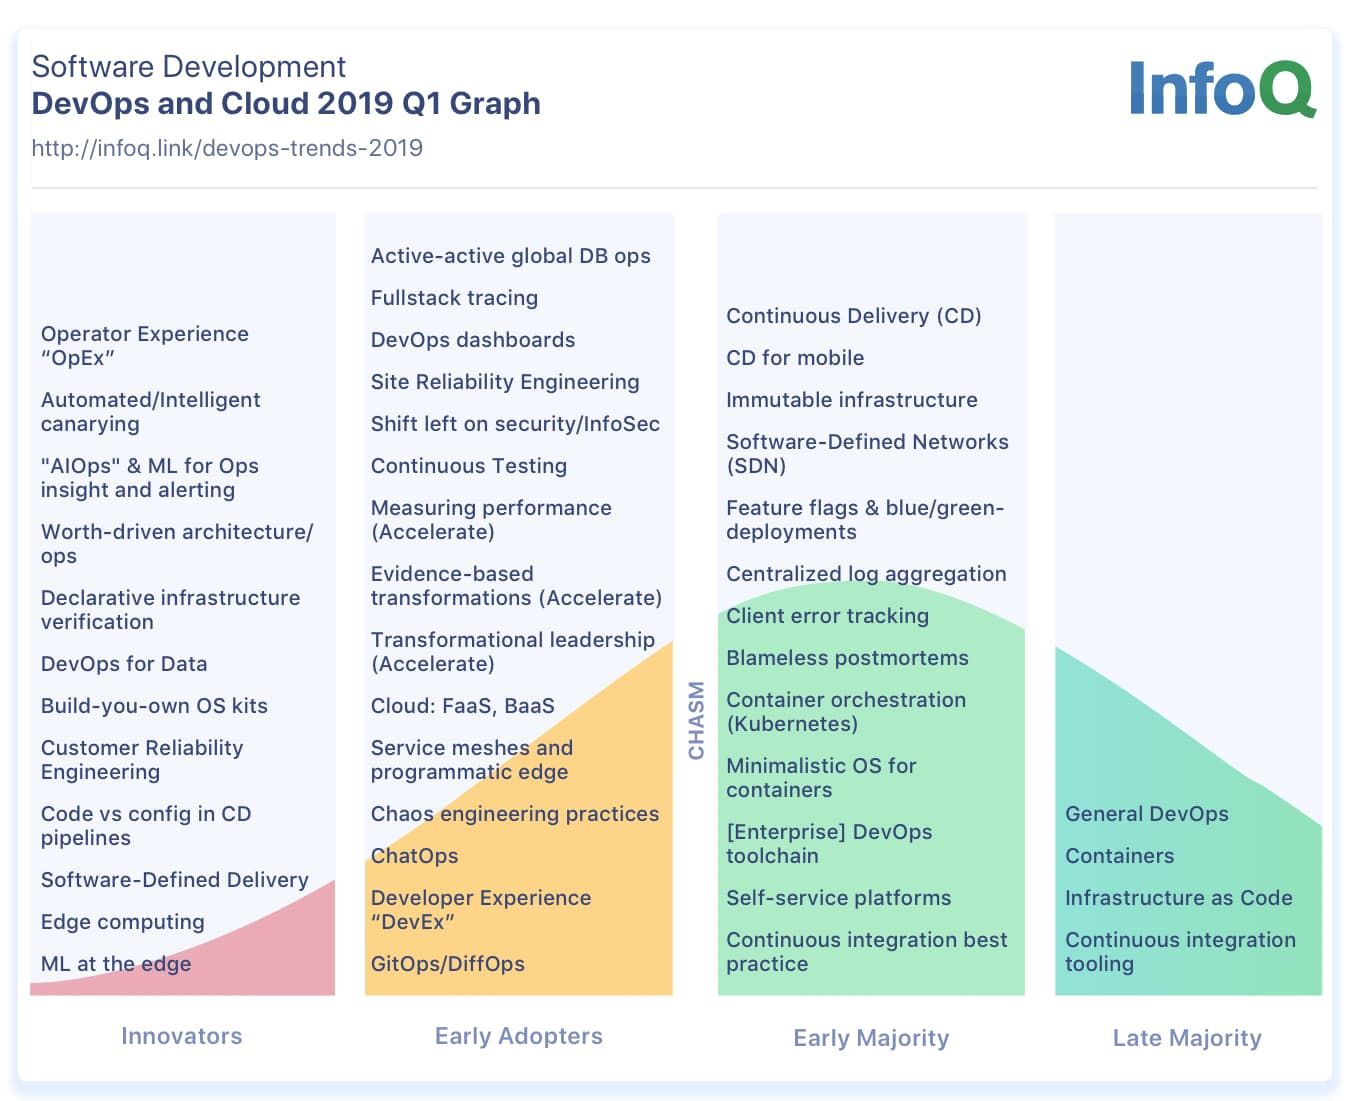Select the 'Edge computing' trend item
This screenshot has width=1350, height=1101.
(x=122, y=922)
